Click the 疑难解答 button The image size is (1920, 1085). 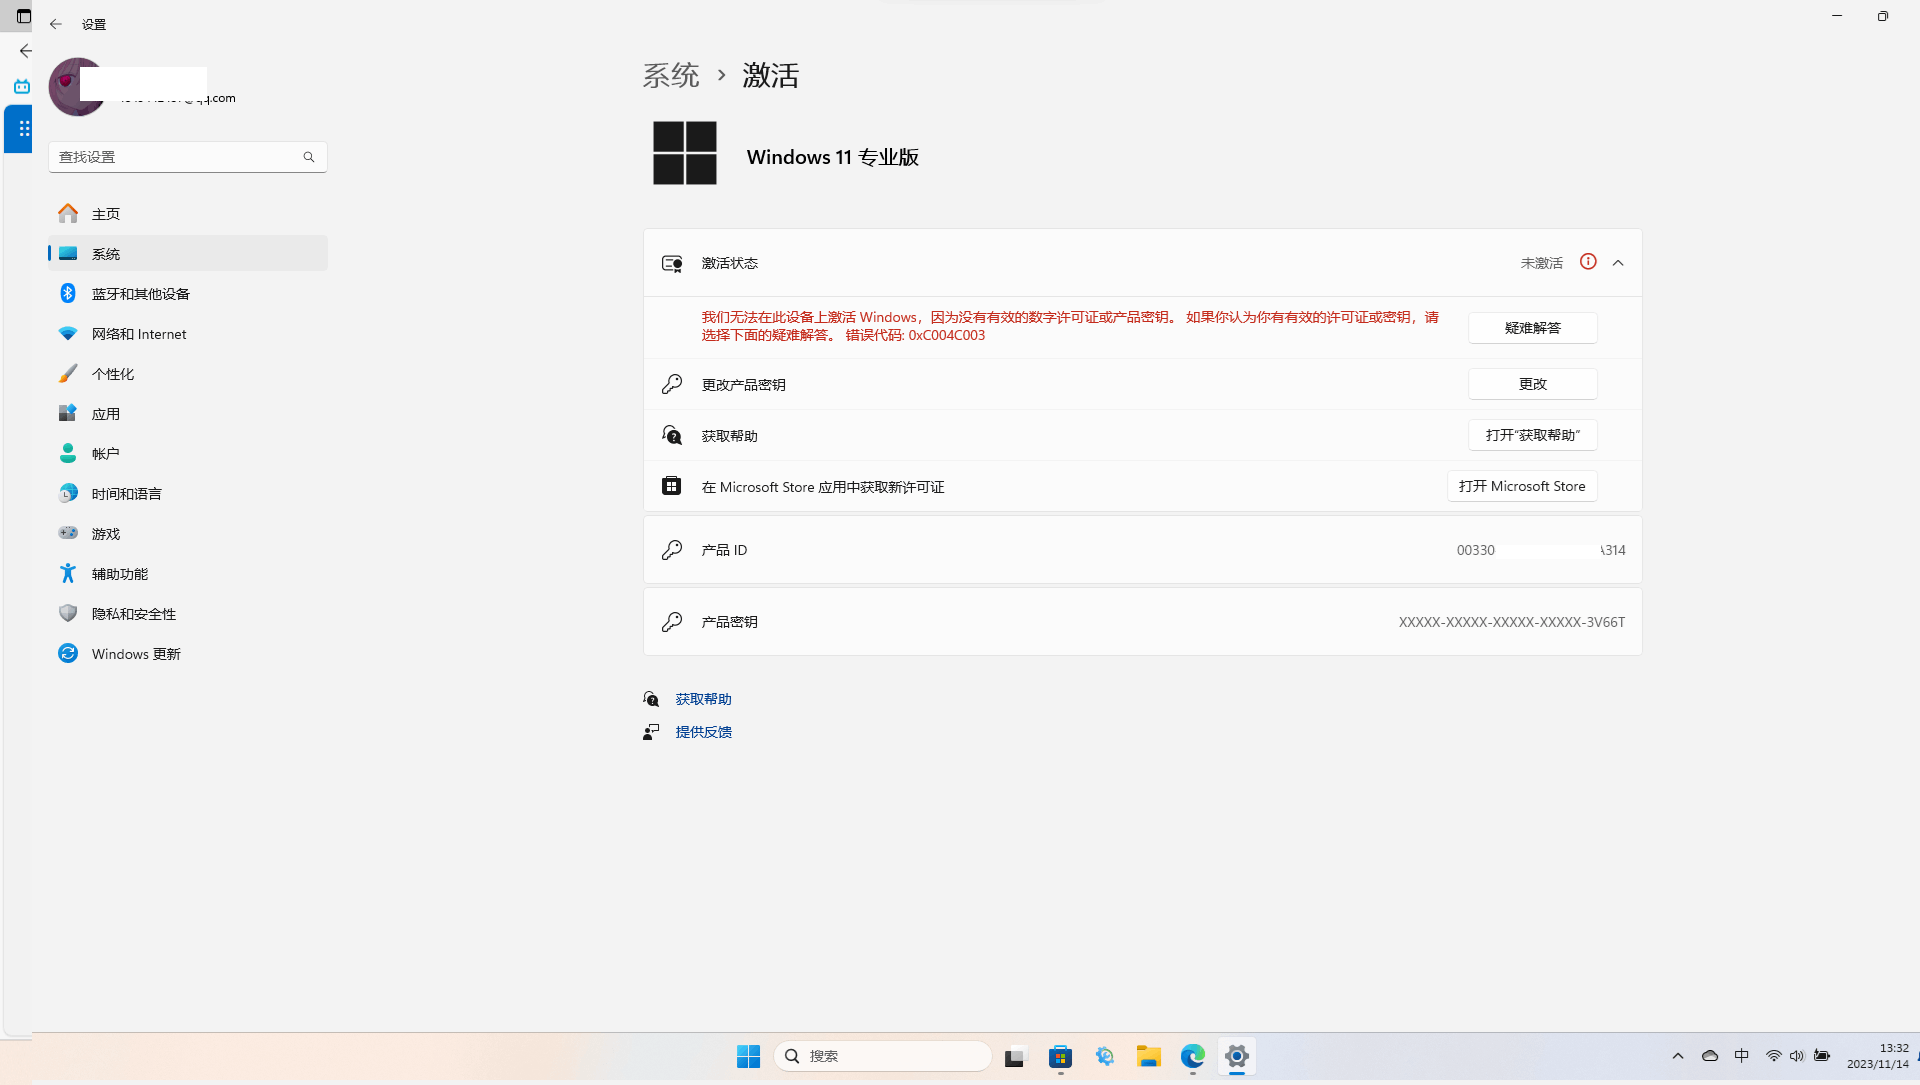[x=1532, y=328]
